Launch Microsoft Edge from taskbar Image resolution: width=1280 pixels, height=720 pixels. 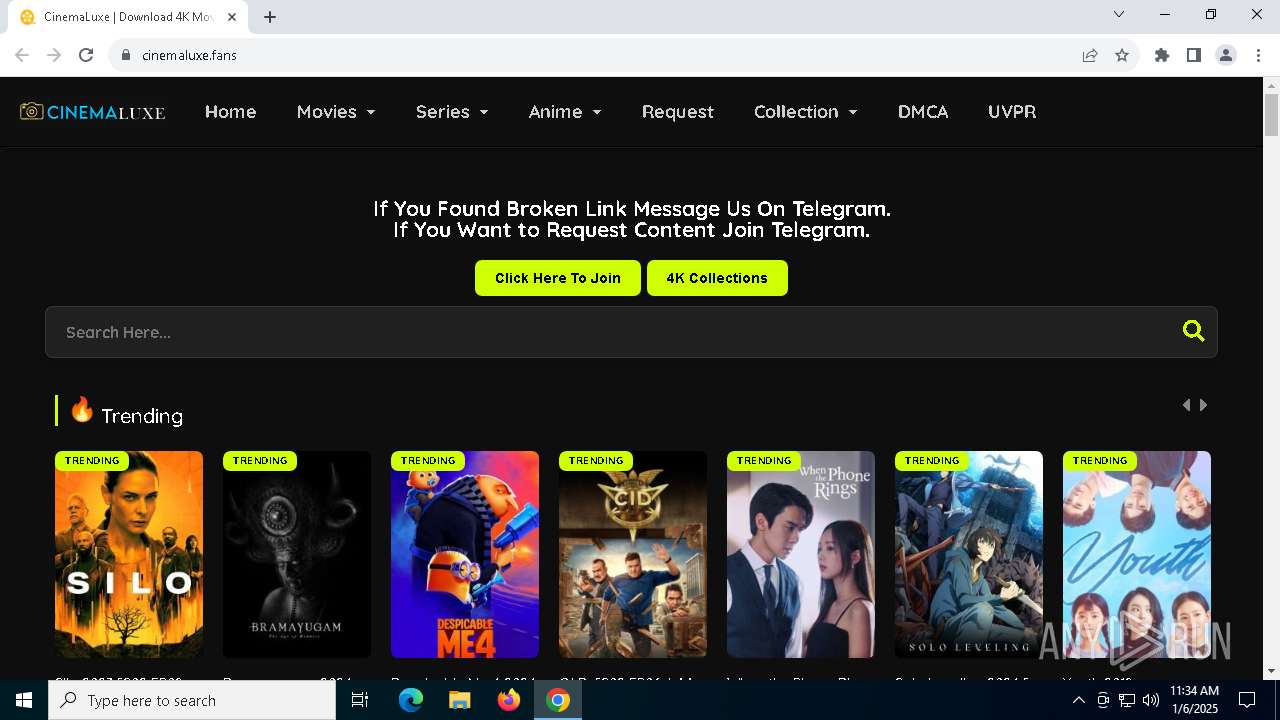(x=411, y=700)
